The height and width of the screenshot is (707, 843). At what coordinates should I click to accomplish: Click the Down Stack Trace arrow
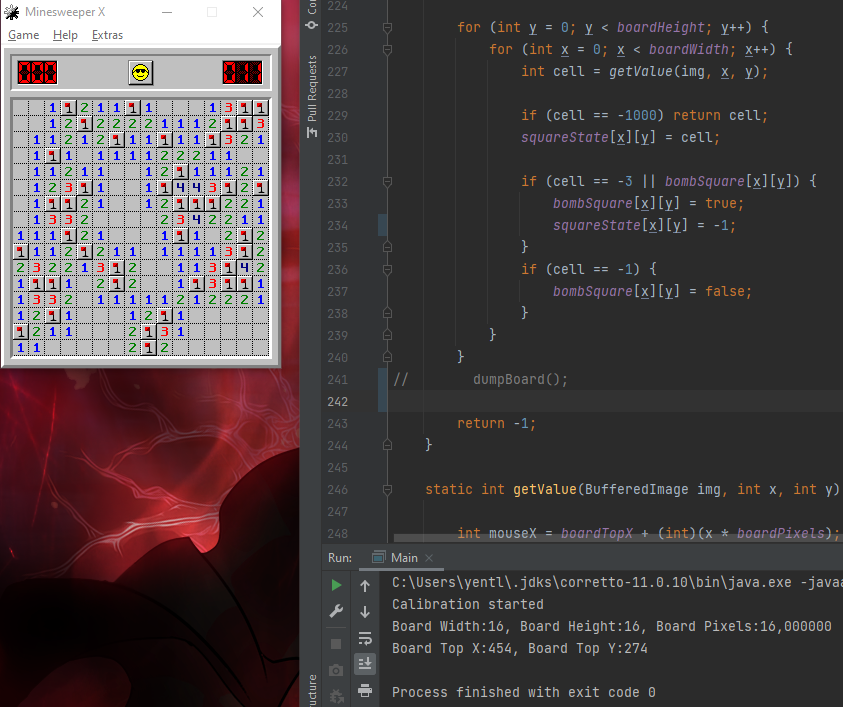coord(365,612)
